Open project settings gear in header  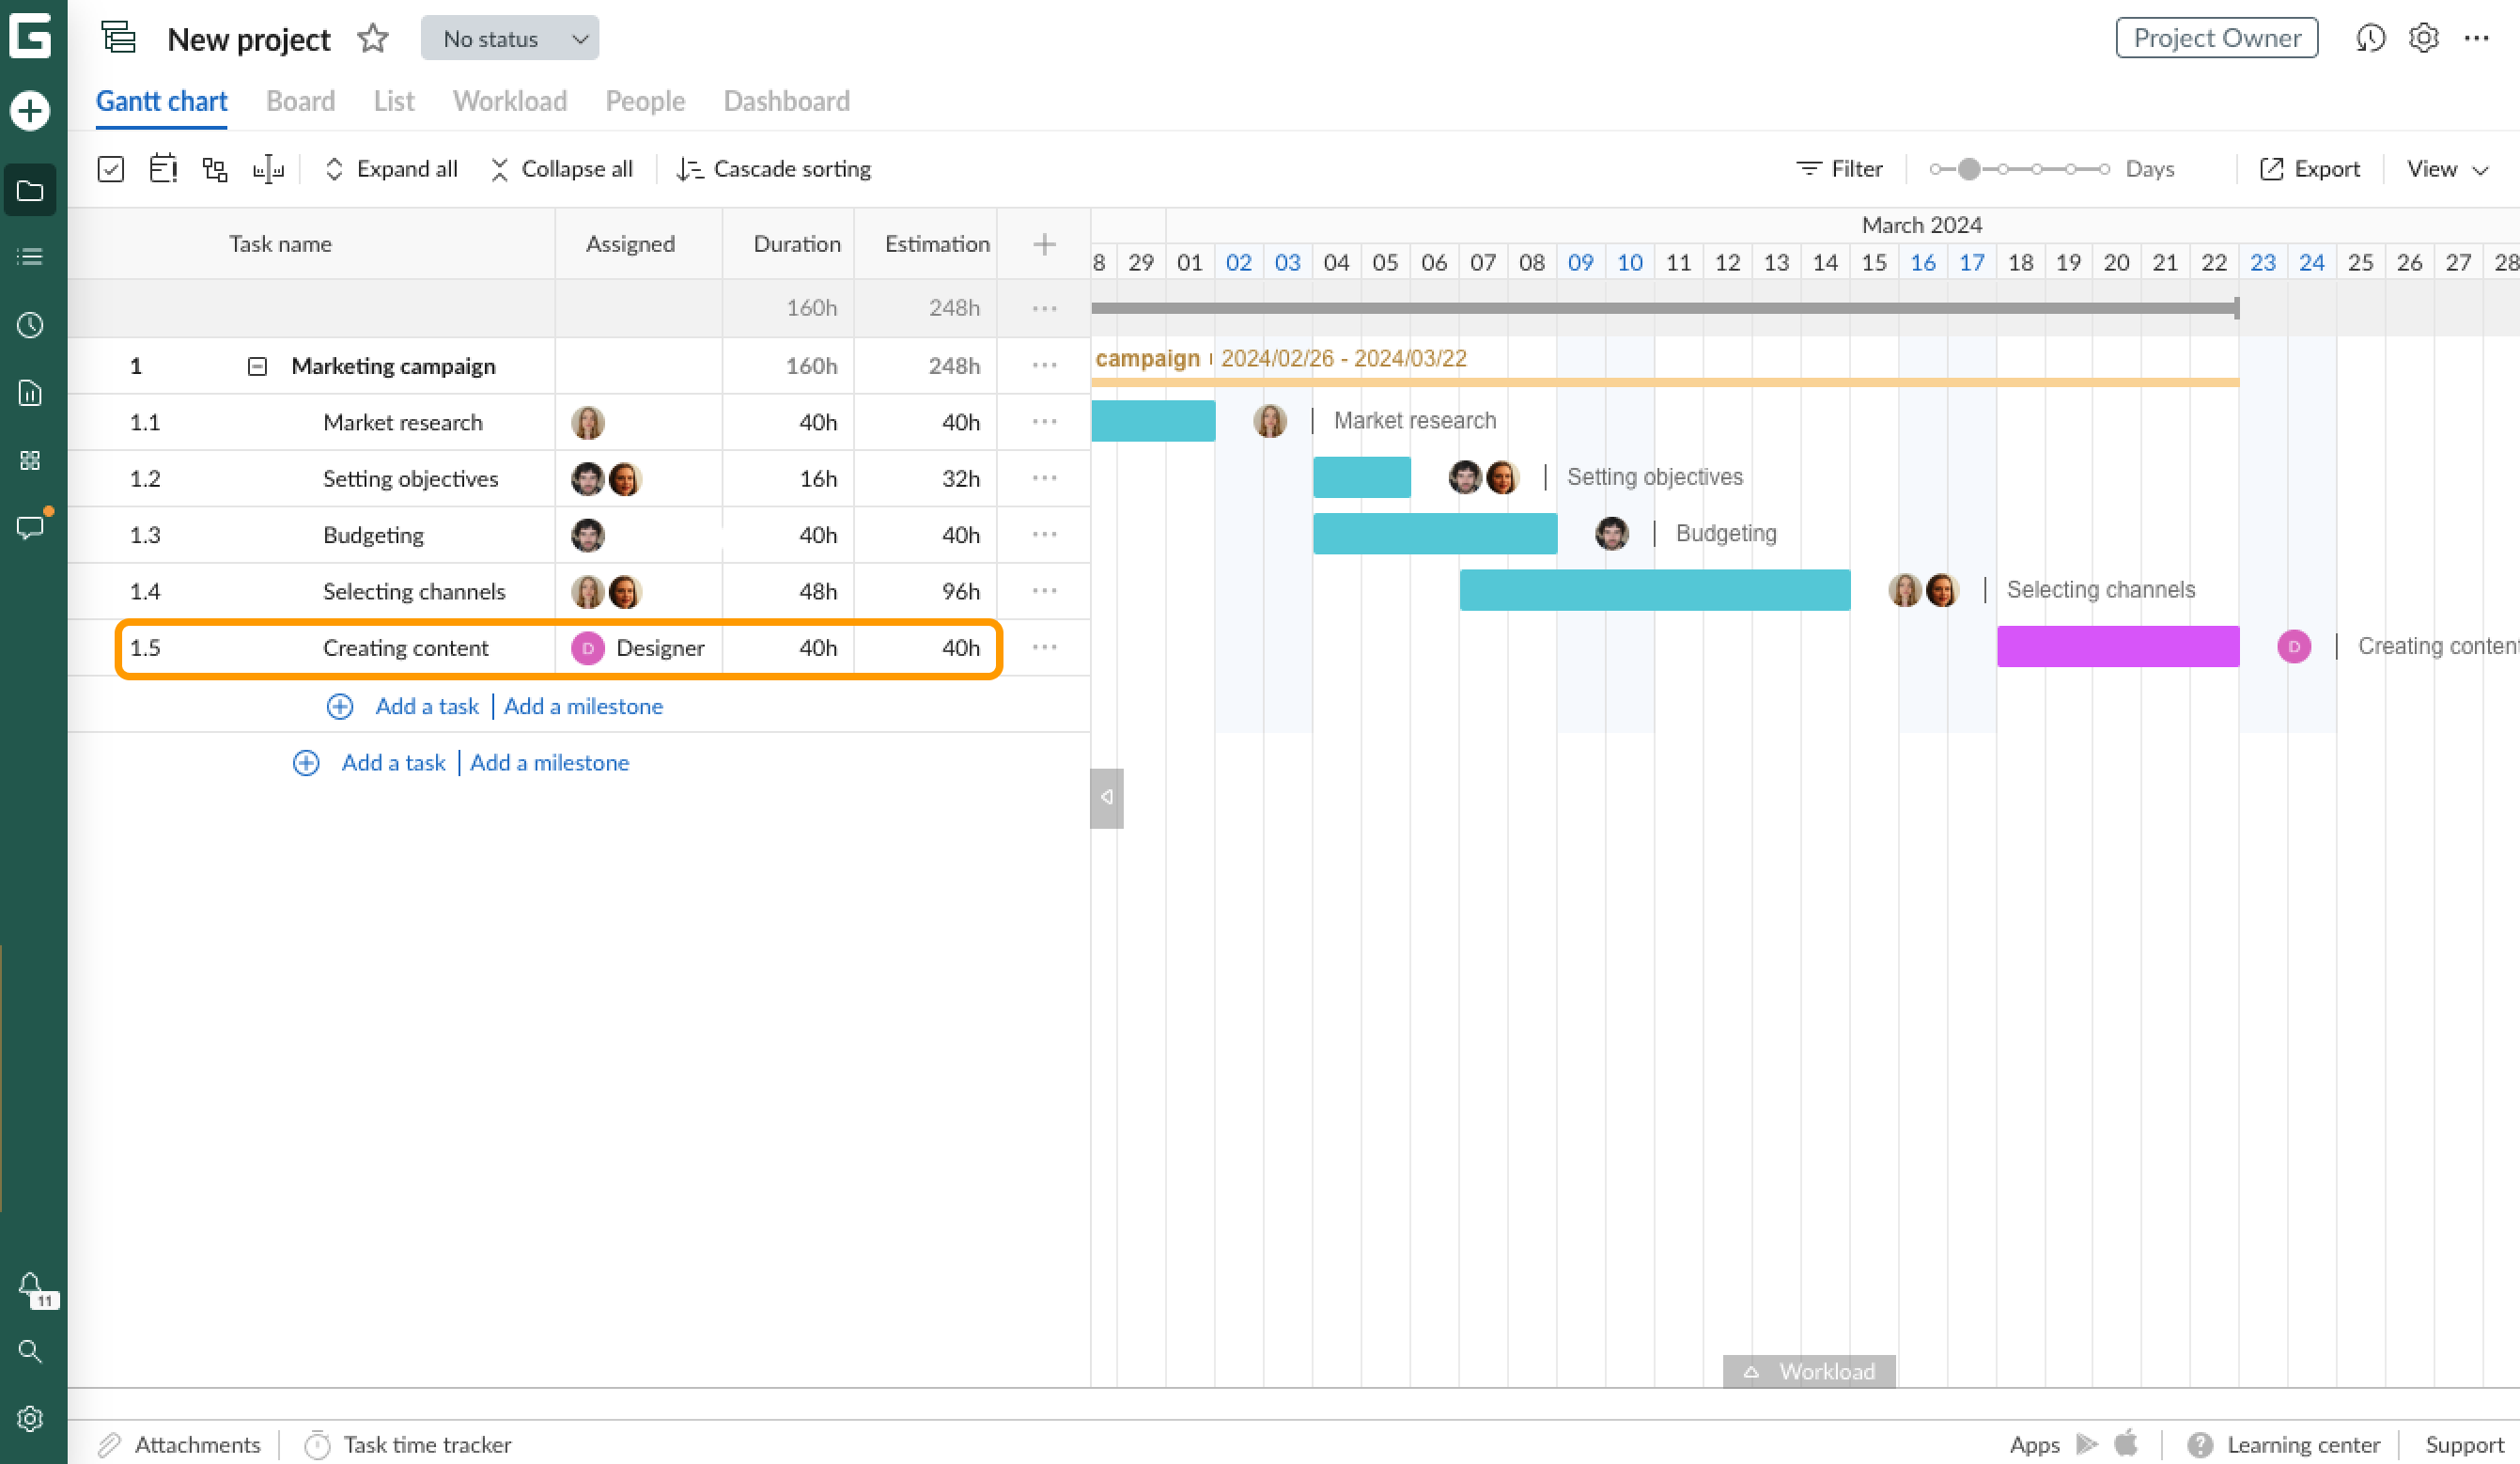(2423, 38)
